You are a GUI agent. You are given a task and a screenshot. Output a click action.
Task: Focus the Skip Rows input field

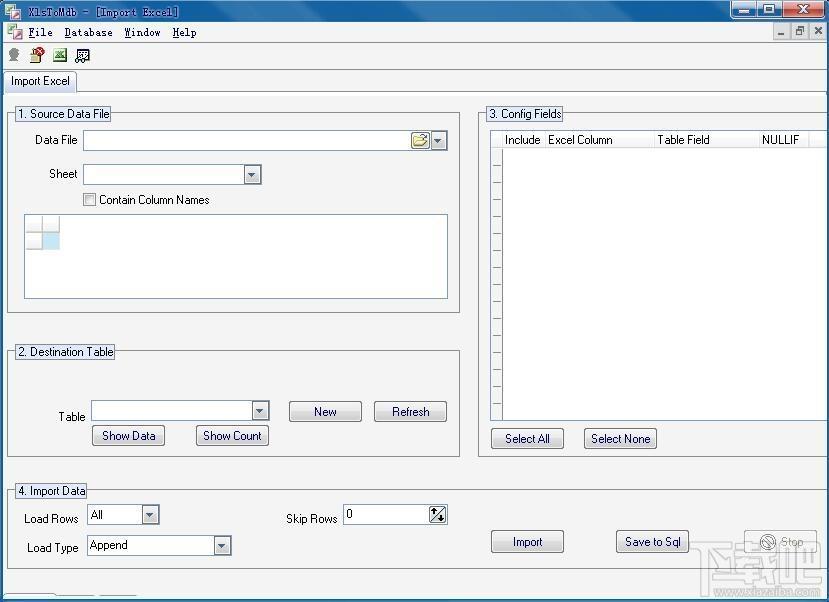386,514
